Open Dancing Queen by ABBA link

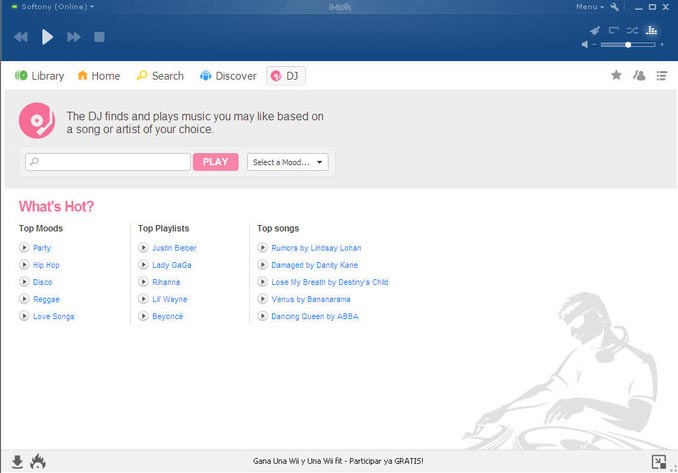pos(315,316)
